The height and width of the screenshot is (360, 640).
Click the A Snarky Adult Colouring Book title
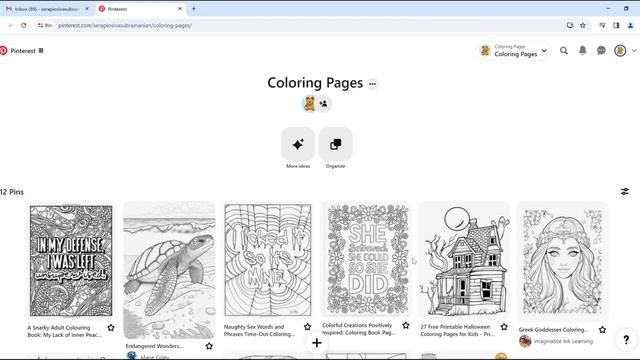[x=64, y=331]
